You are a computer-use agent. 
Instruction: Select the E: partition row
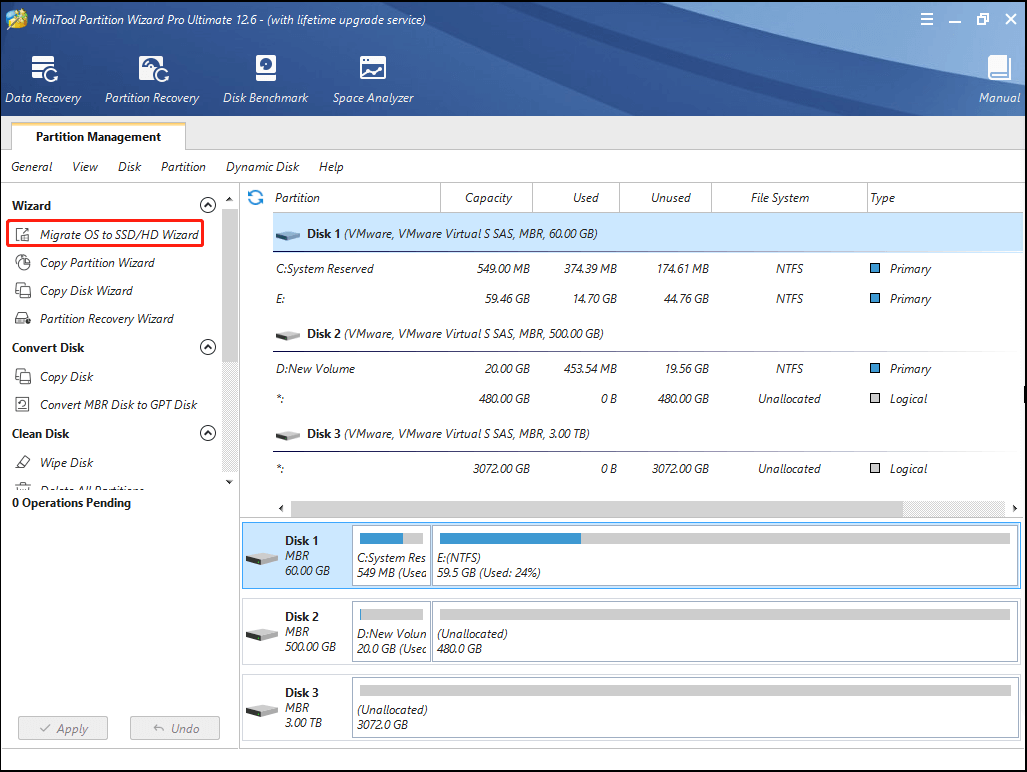click(x=648, y=299)
